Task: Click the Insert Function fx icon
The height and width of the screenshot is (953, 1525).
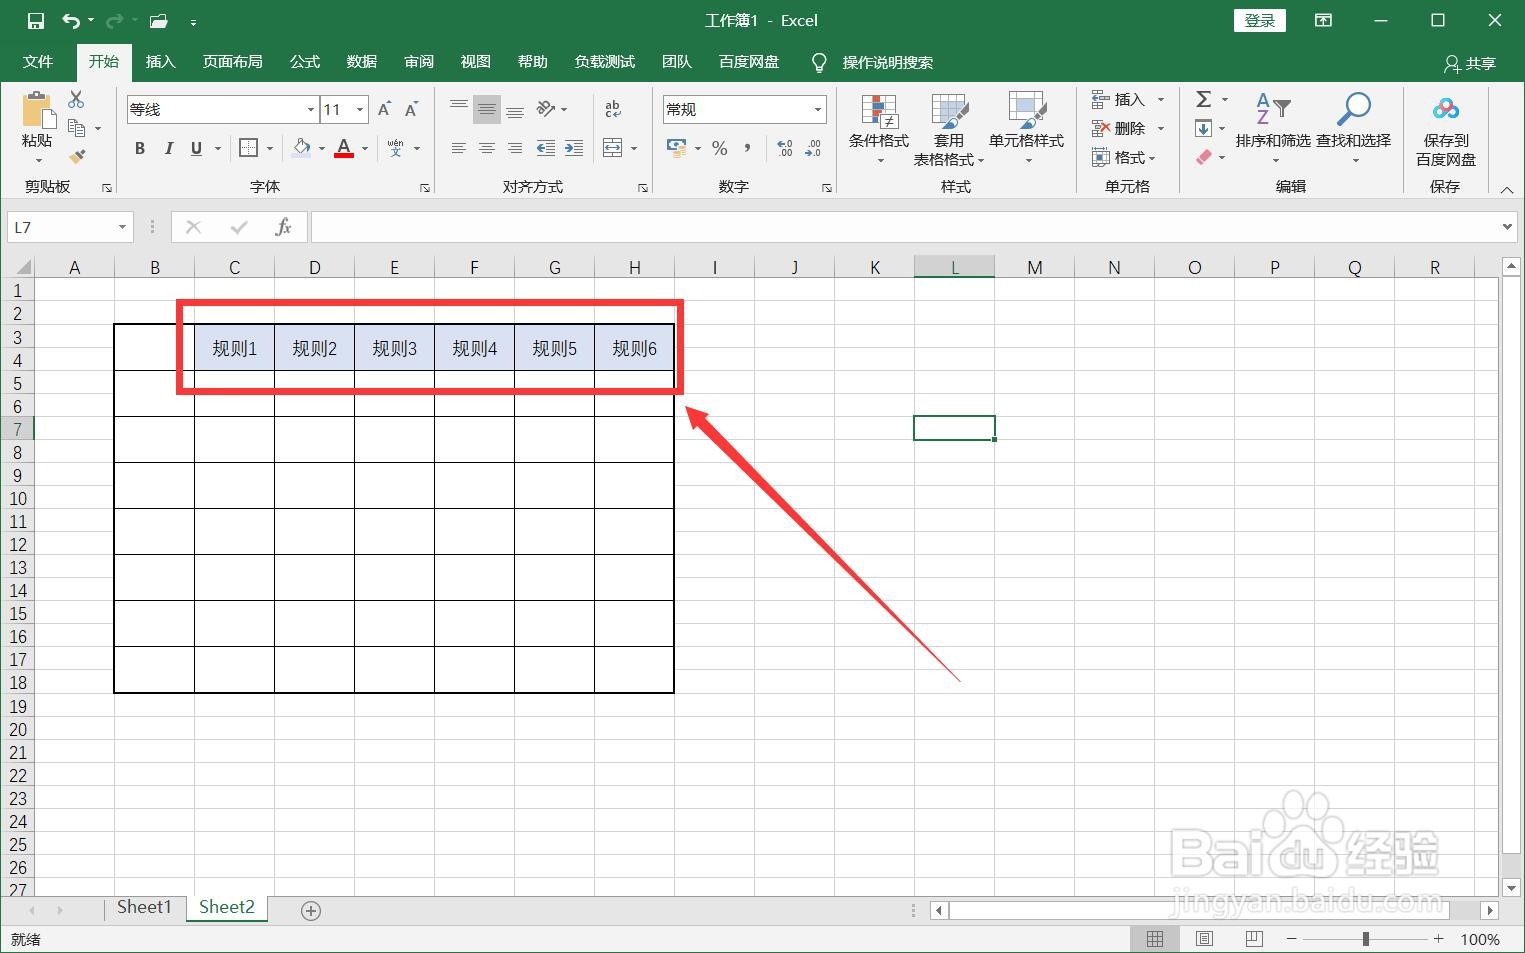Action: (283, 227)
